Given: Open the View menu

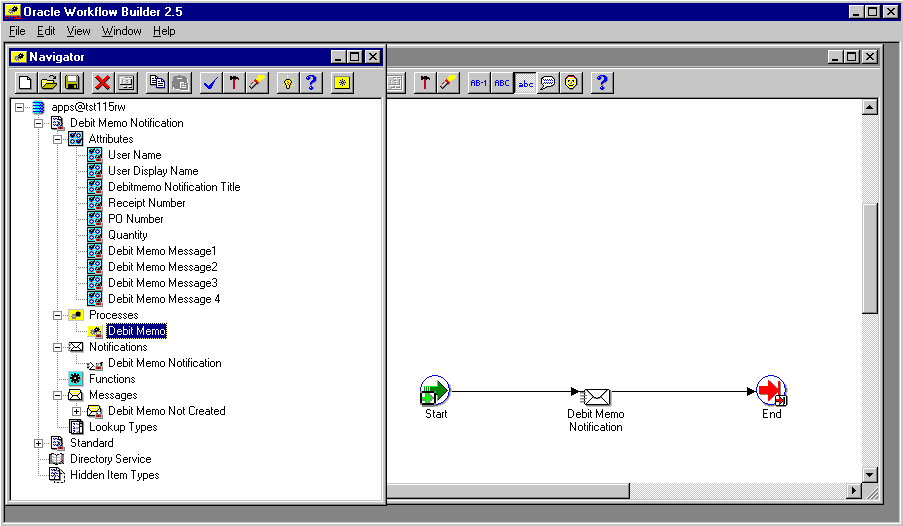Looking at the screenshot, I should point(78,31).
